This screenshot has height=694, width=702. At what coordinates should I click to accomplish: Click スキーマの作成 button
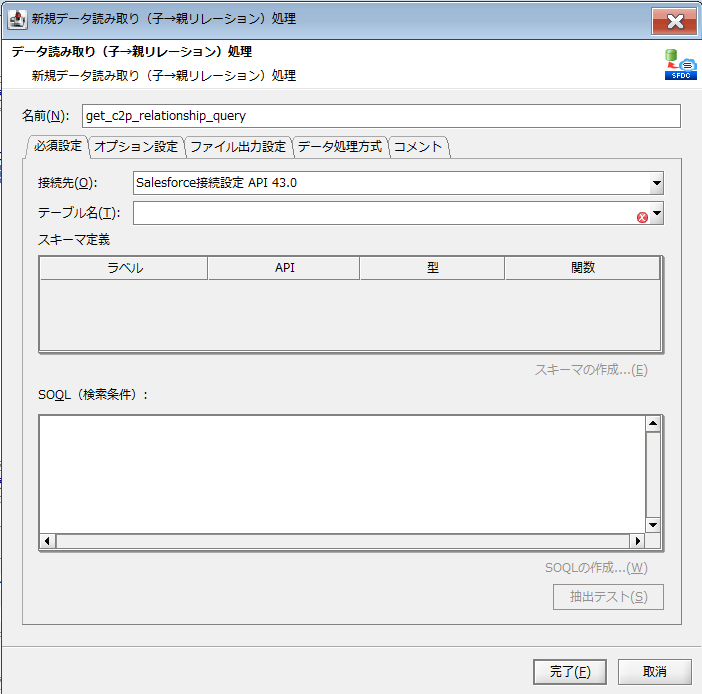click(591, 370)
